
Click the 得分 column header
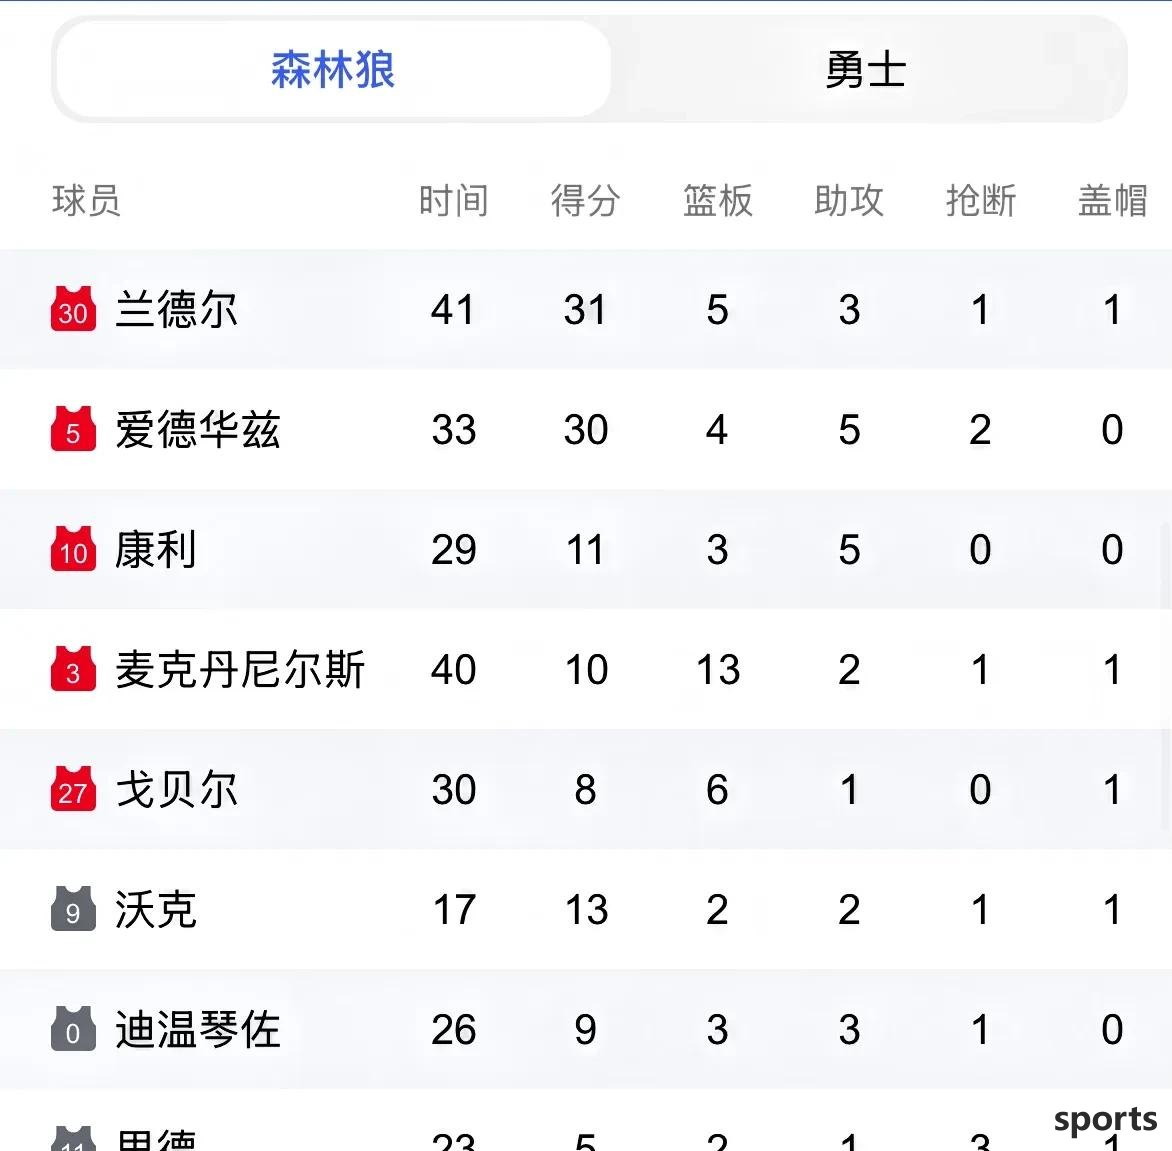[585, 200]
